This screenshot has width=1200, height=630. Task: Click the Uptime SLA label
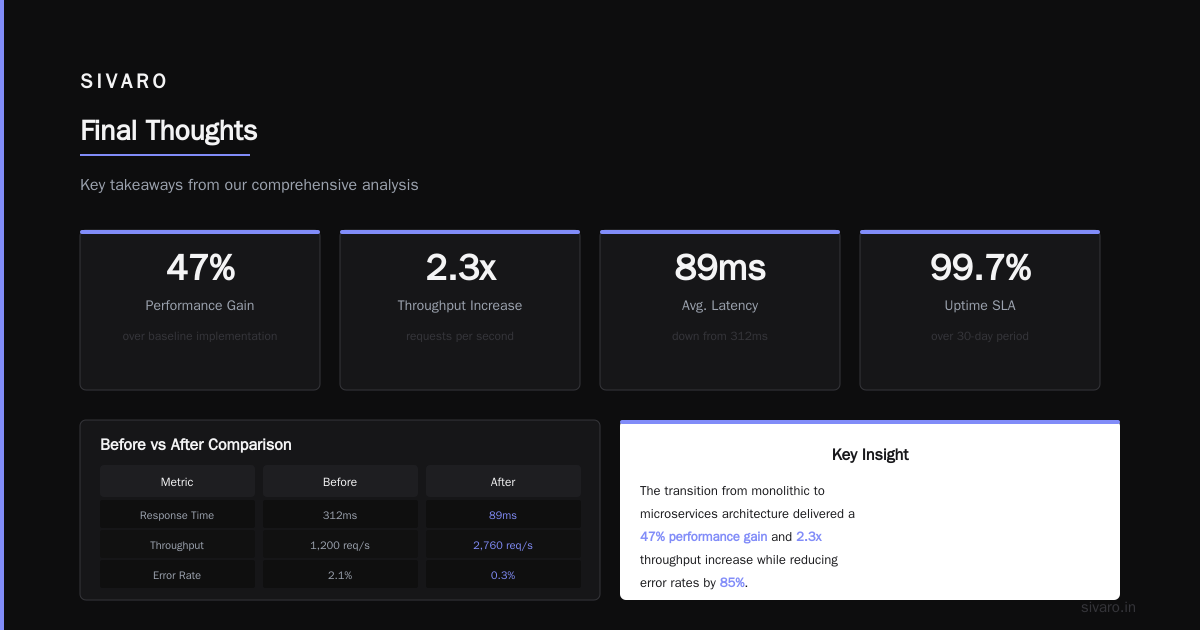[x=980, y=305]
